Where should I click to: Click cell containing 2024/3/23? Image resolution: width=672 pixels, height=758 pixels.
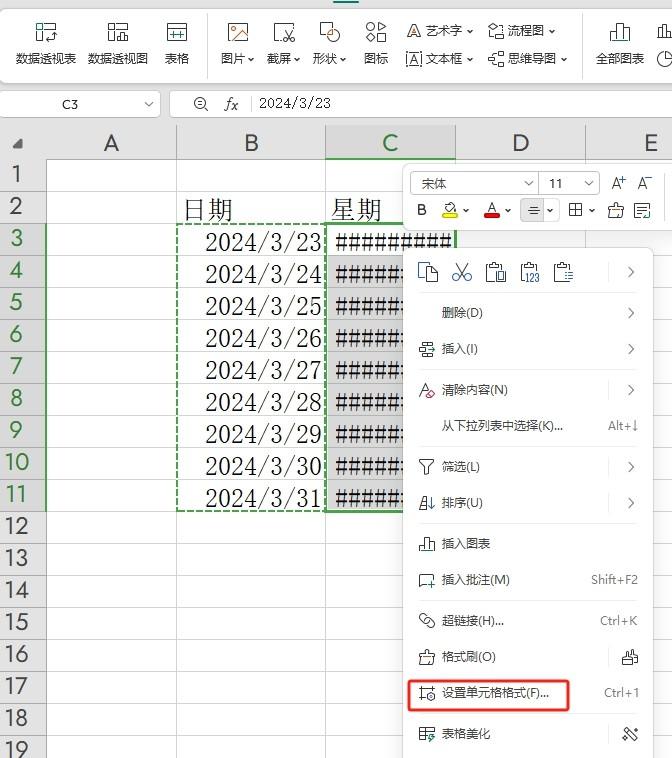point(251,240)
